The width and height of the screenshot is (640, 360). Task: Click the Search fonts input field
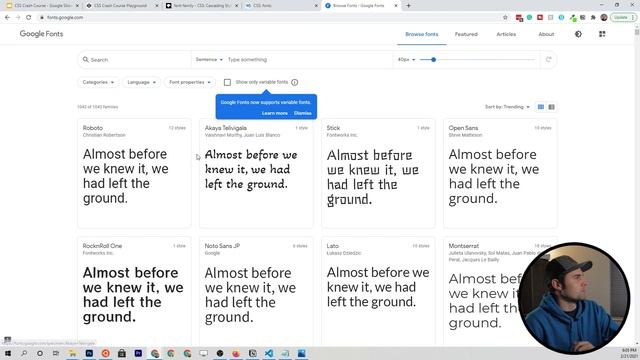pyautogui.click(x=135, y=60)
